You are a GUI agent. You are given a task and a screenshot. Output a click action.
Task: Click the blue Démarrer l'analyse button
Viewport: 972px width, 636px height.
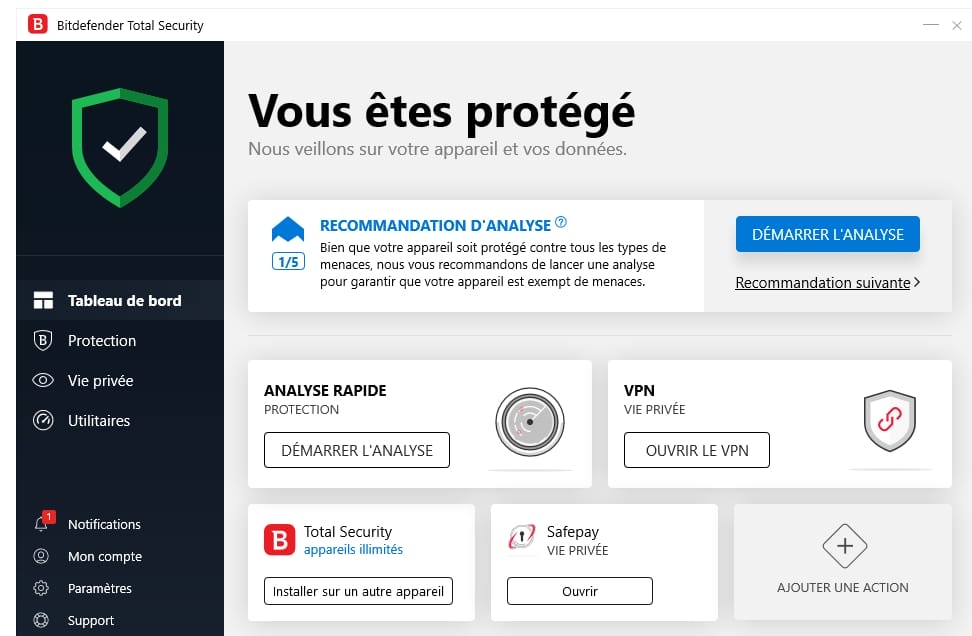(x=828, y=234)
